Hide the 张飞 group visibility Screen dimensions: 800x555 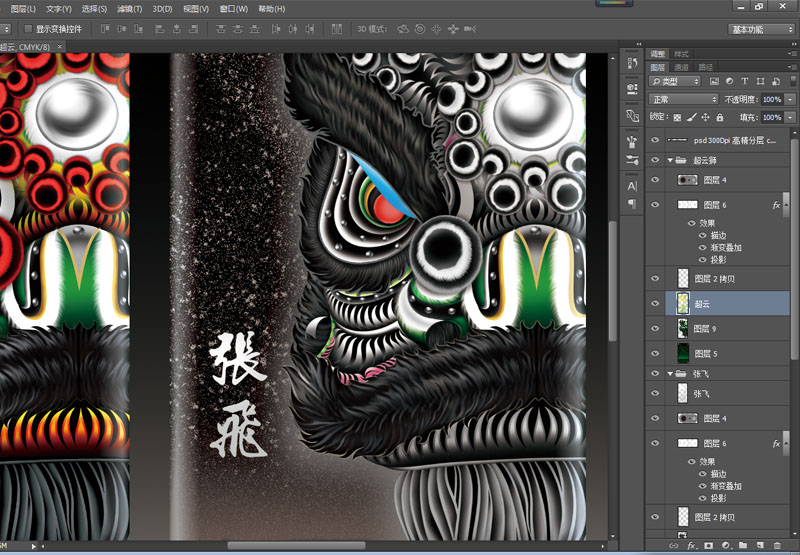tap(656, 373)
